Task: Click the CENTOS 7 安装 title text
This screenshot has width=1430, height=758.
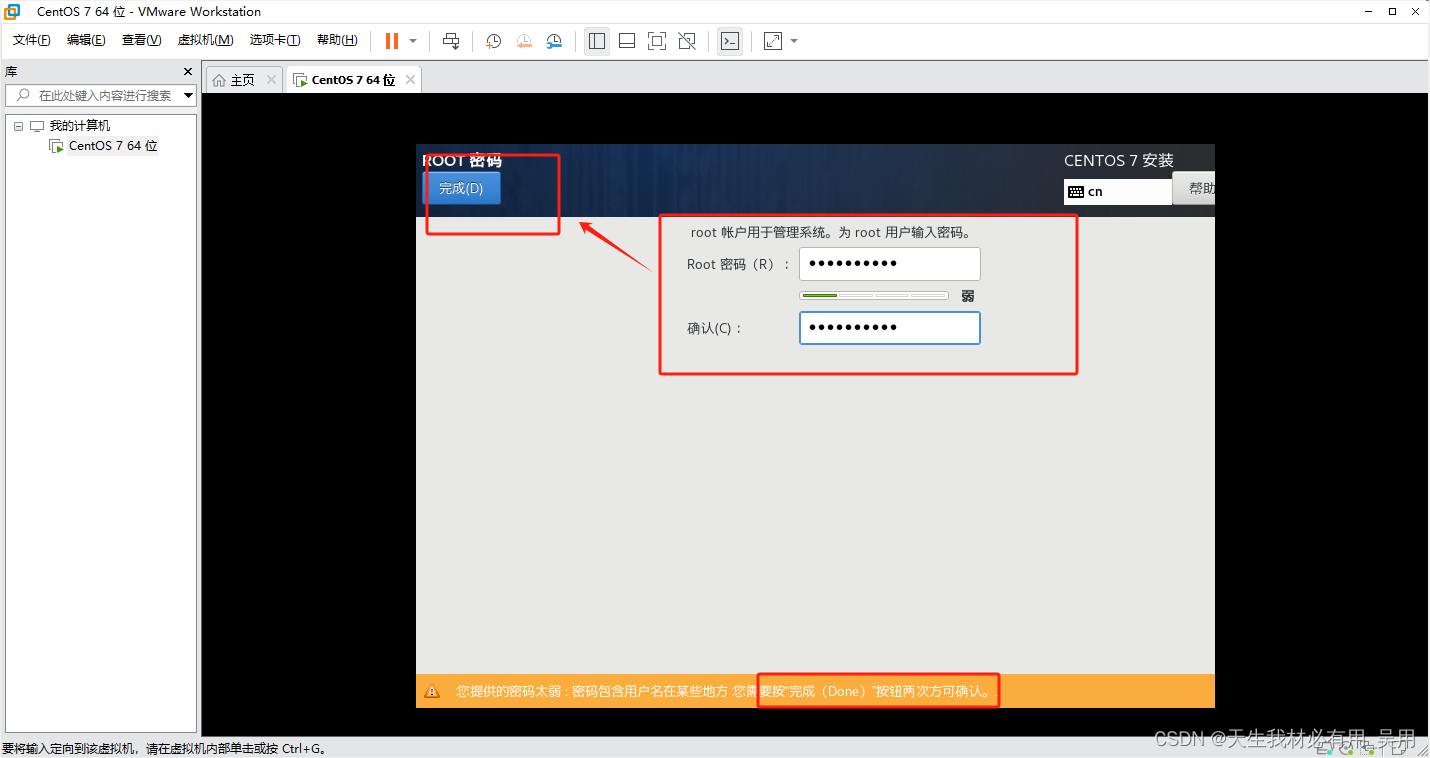Action: point(1119,161)
